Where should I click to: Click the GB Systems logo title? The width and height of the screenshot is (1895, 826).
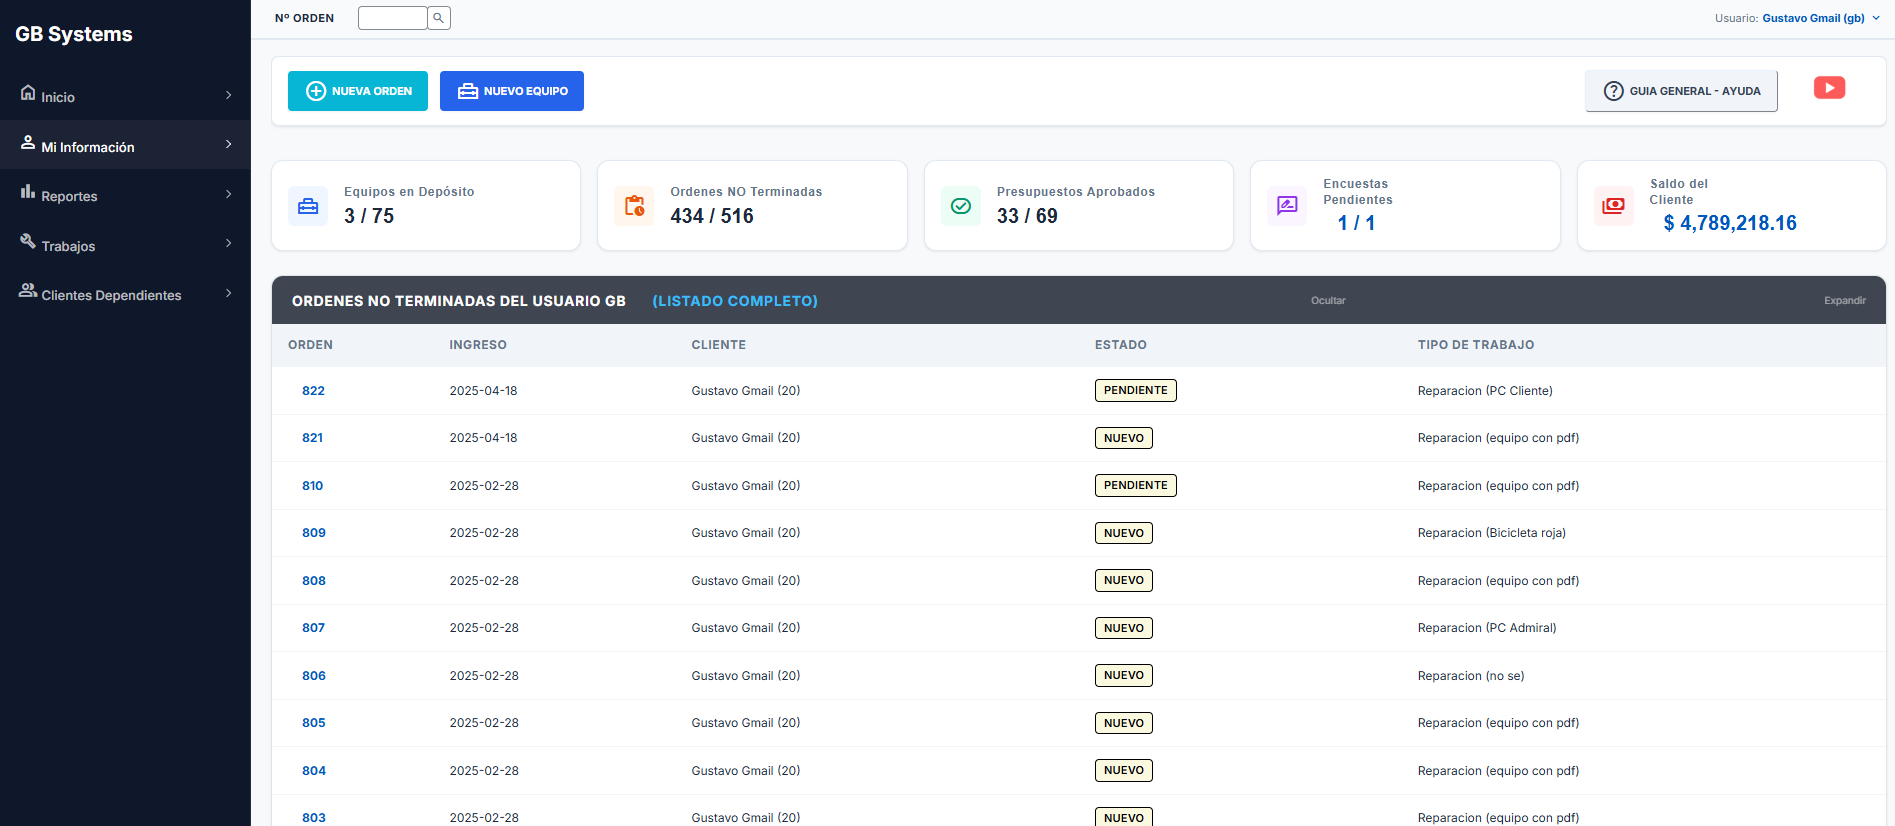74,34
